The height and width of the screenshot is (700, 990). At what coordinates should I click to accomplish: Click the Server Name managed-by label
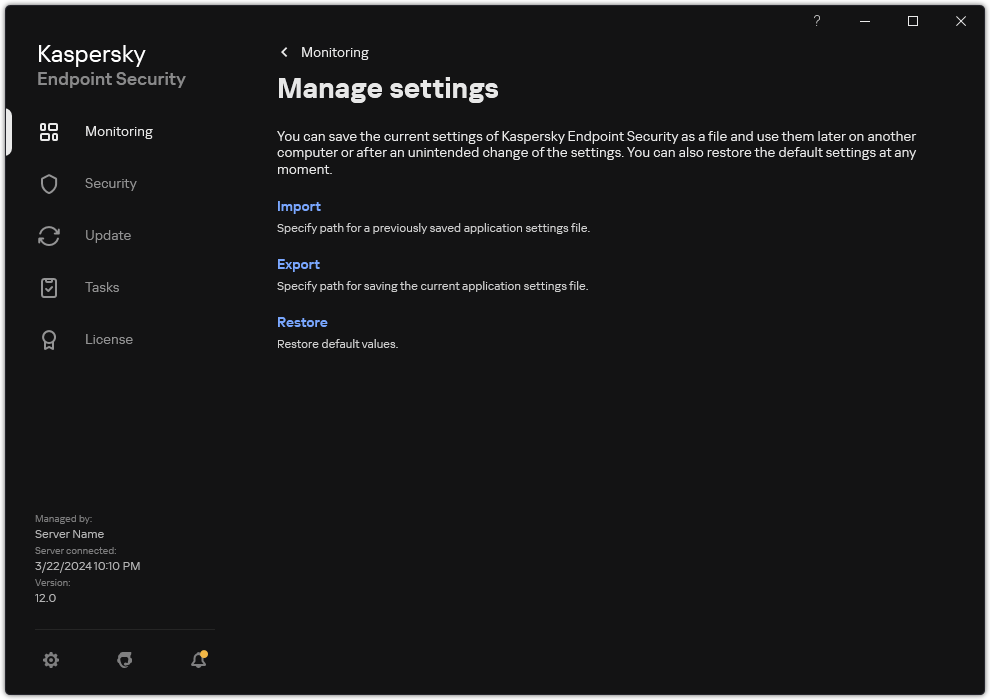[x=69, y=534]
